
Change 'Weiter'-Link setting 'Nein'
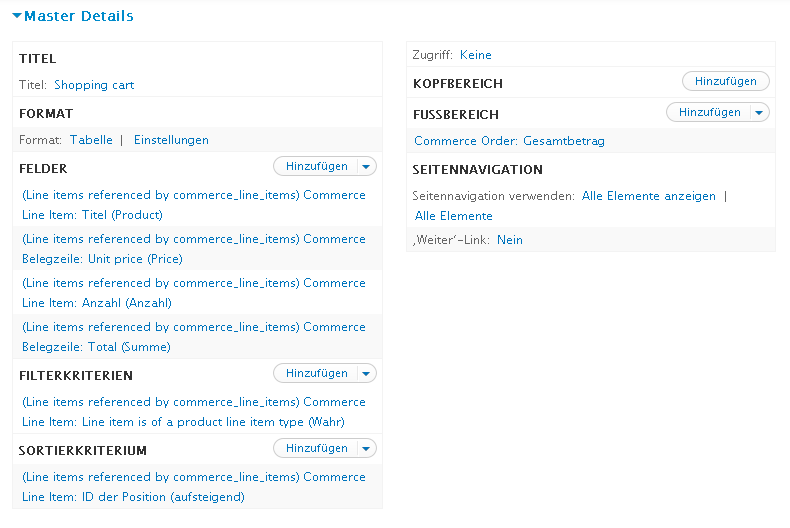point(510,240)
